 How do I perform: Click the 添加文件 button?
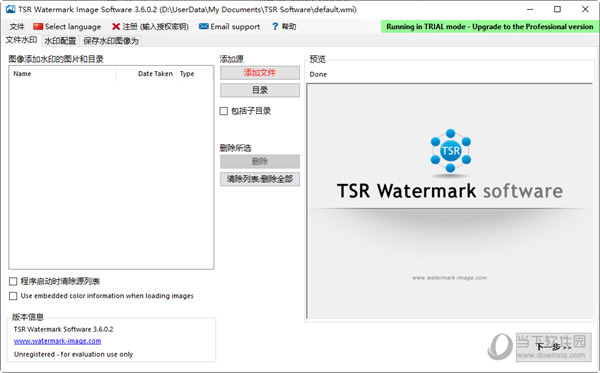pos(260,73)
